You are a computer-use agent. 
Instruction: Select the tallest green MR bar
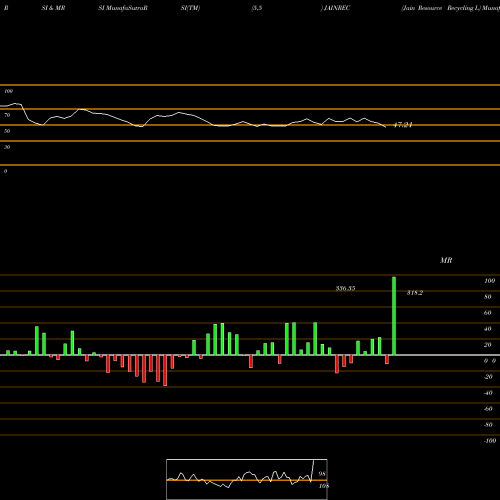click(394, 316)
